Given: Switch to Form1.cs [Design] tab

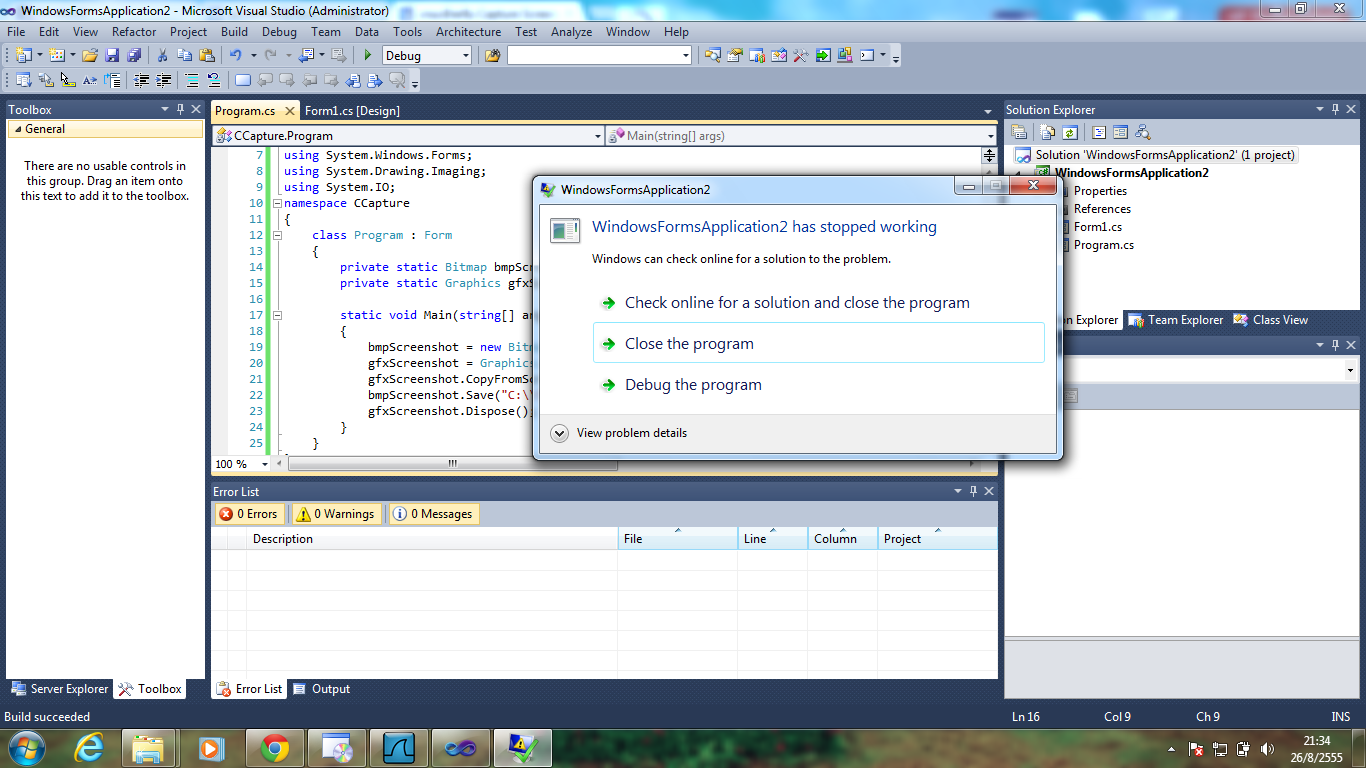Looking at the screenshot, I should pos(352,111).
